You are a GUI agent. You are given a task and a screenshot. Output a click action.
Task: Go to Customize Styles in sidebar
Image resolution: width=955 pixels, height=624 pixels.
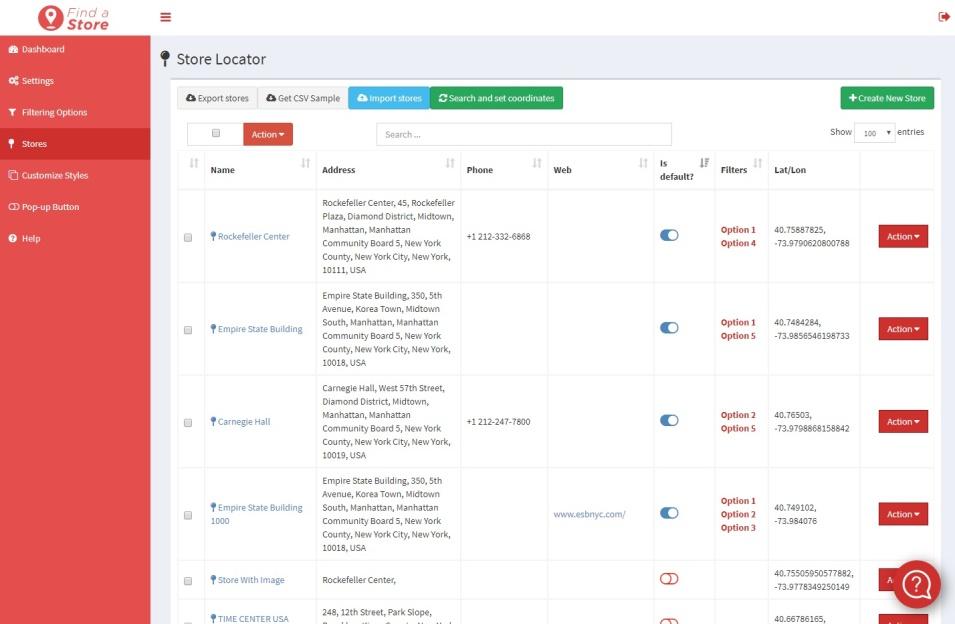55,175
